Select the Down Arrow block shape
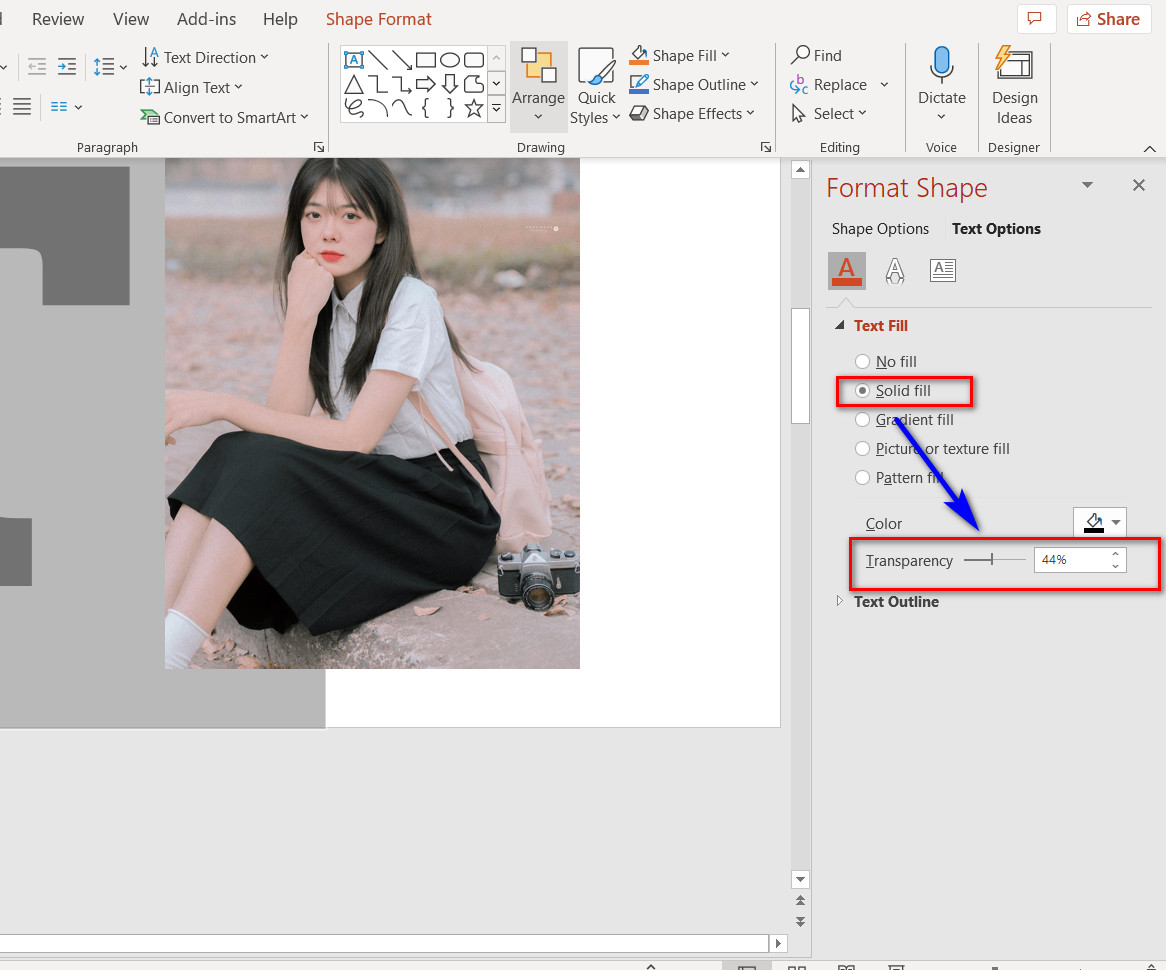The image size is (1166, 970). [450, 84]
